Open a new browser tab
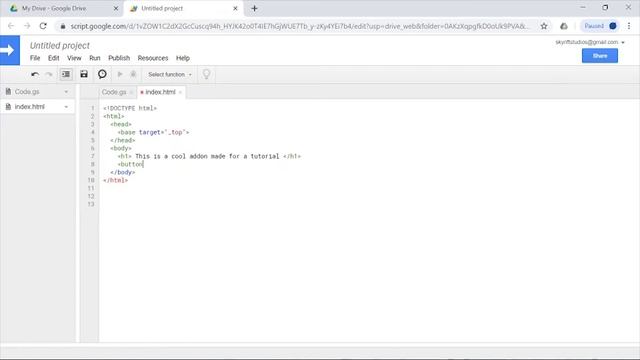640x360 pixels. [x=254, y=8]
